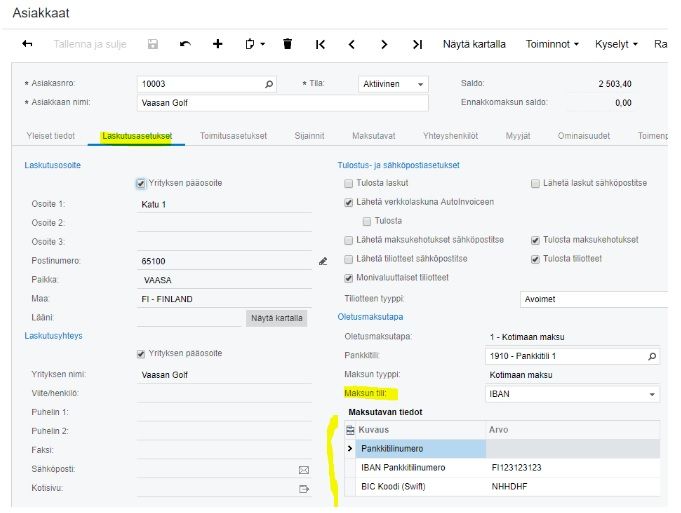Check the indented Tulosta checkbox

pos(367,222)
